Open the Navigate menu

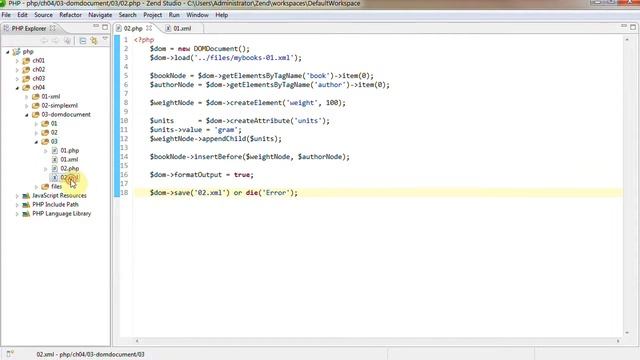click(x=100, y=15)
